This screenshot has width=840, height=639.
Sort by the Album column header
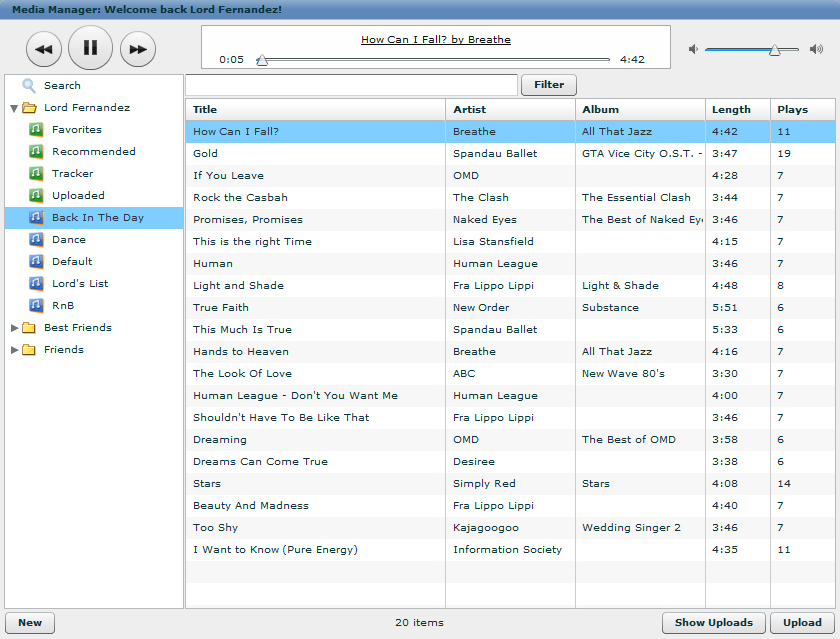pyautogui.click(x=640, y=110)
